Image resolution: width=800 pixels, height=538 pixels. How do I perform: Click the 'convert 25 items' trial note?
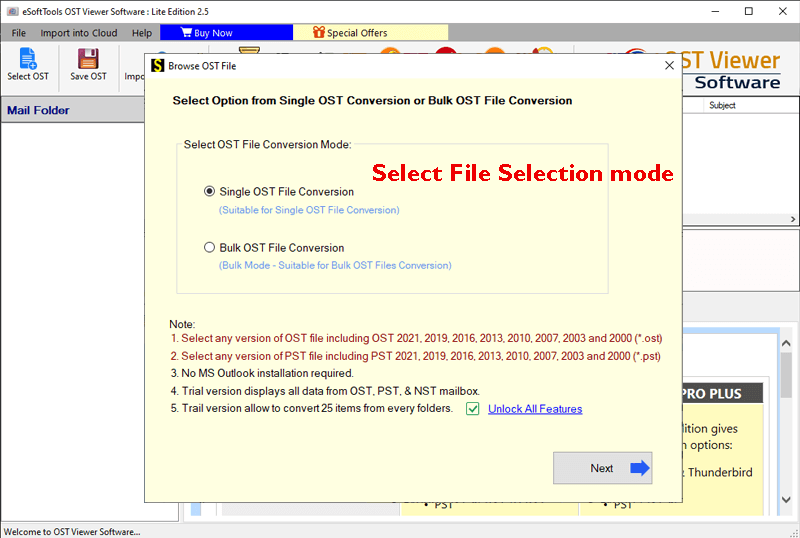pyautogui.click(x=311, y=408)
